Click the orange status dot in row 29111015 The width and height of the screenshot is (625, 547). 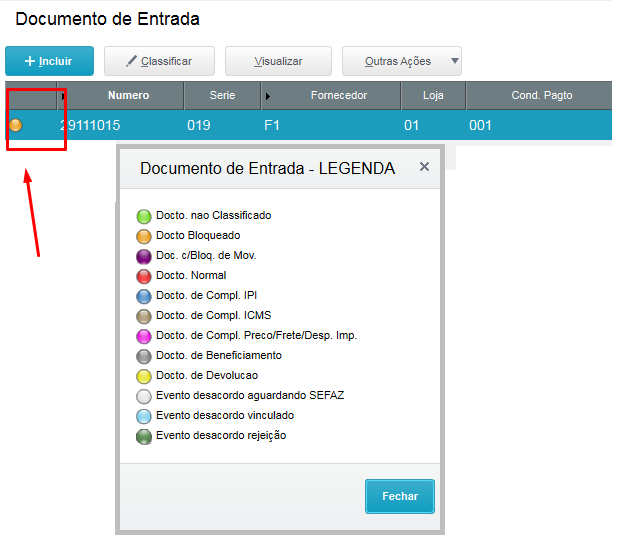(16, 125)
